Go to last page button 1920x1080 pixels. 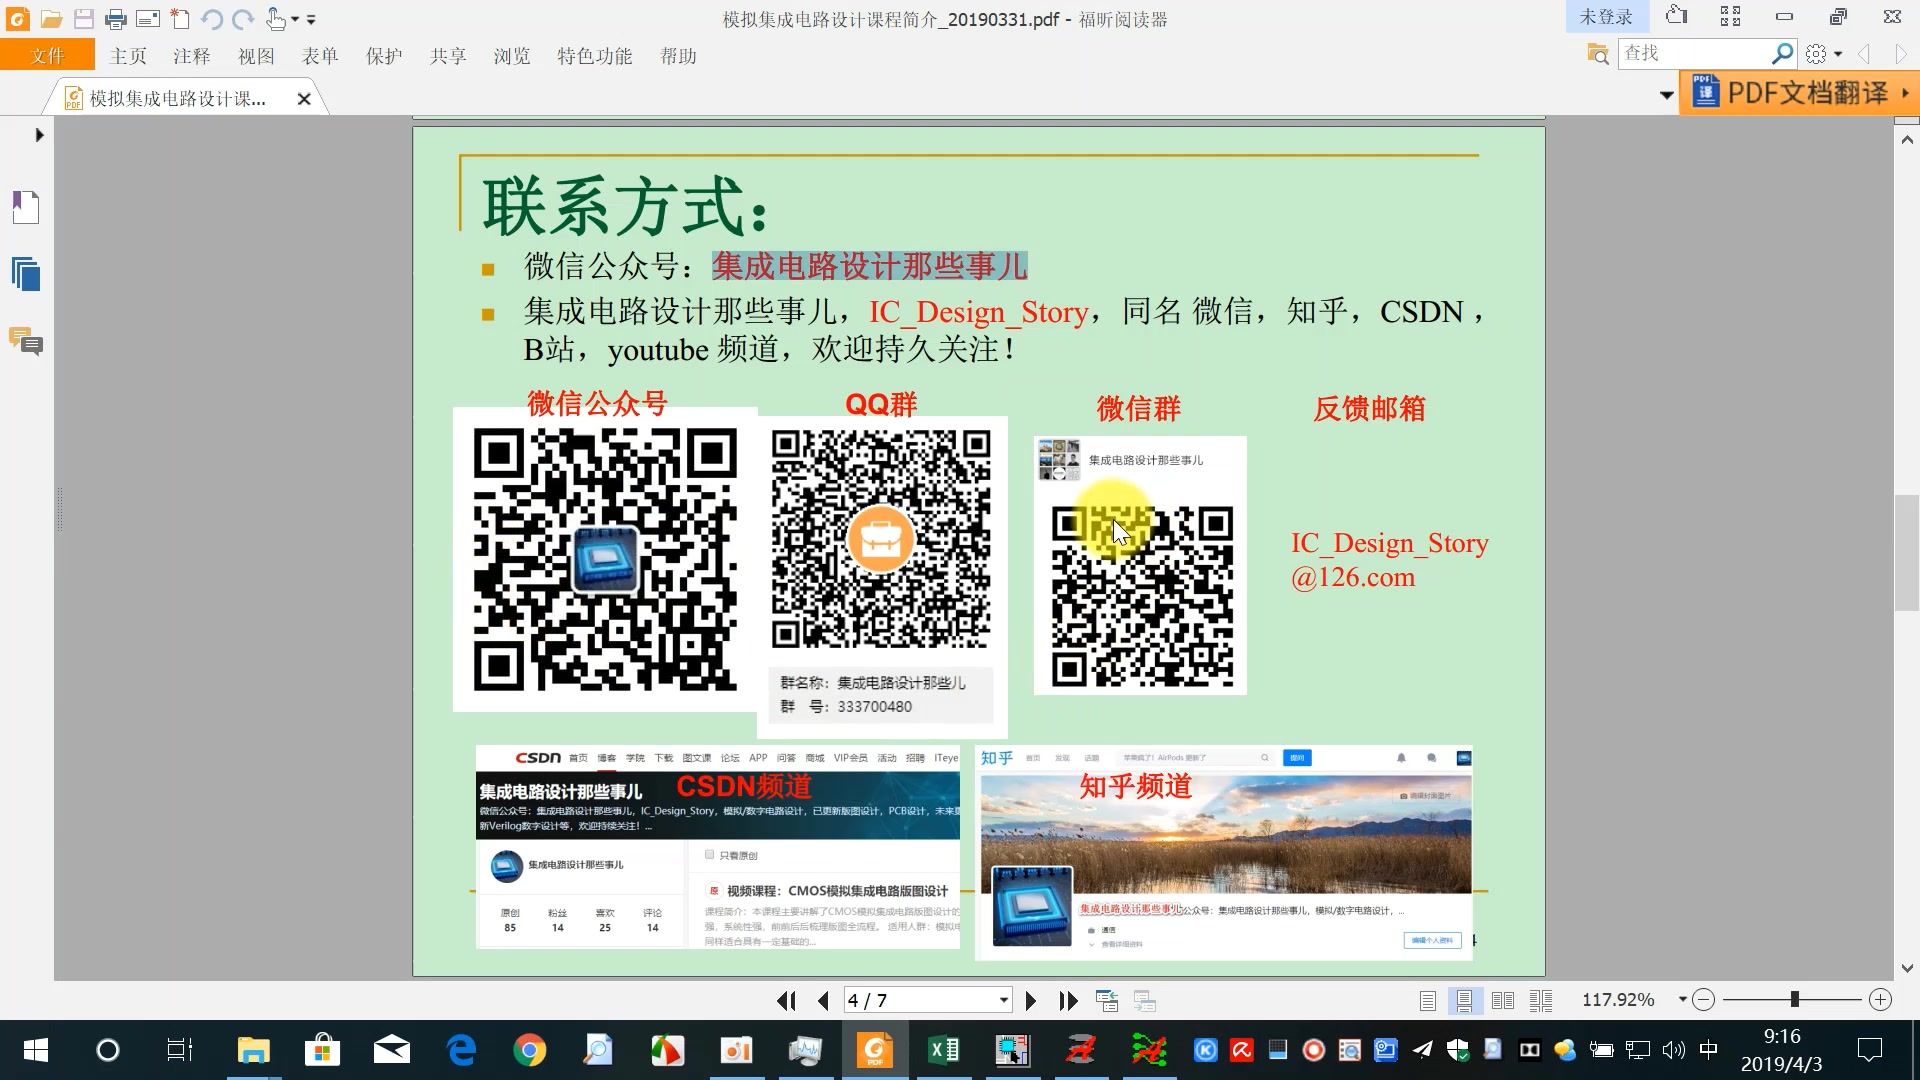pyautogui.click(x=1068, y=1000)
